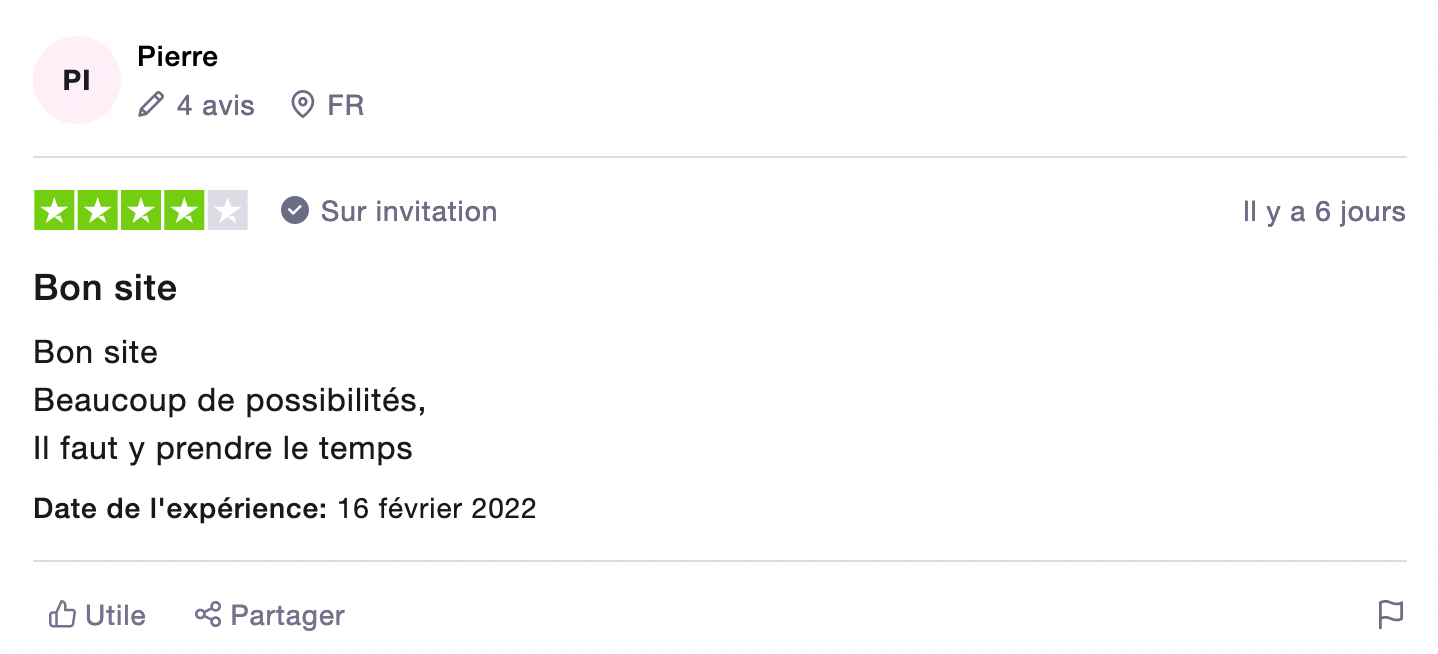Click the FR country label
The image size is (1438, 654).
coord(346,105)
